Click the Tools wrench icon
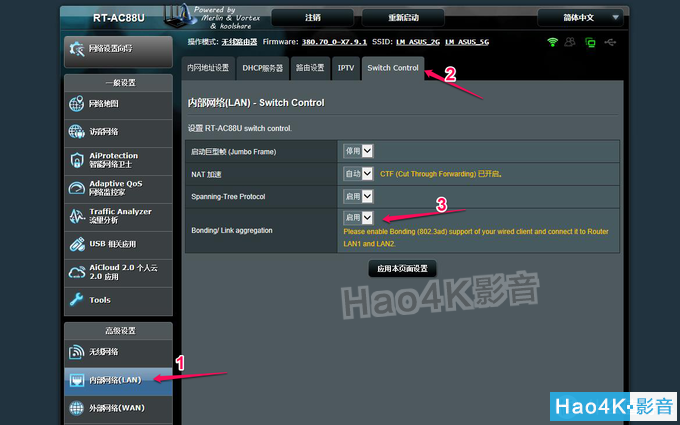This screenshot has width=680, height=425. click(x=76, y=300)
